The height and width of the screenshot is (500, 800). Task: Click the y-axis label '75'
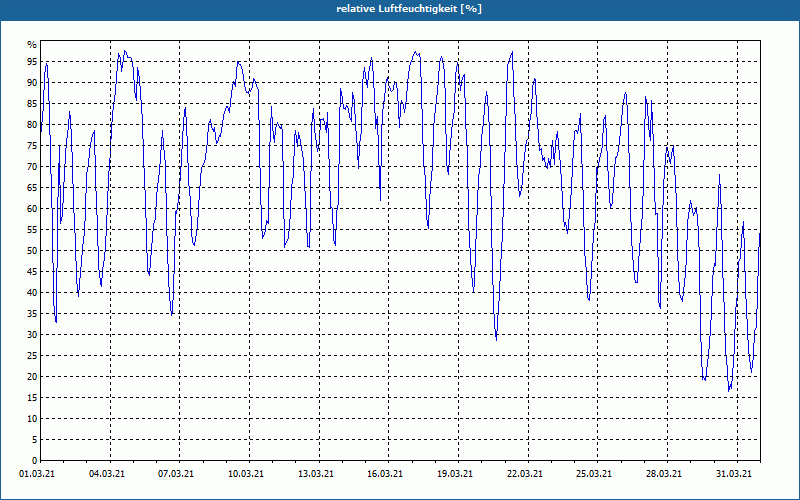[x=32, y=145]
